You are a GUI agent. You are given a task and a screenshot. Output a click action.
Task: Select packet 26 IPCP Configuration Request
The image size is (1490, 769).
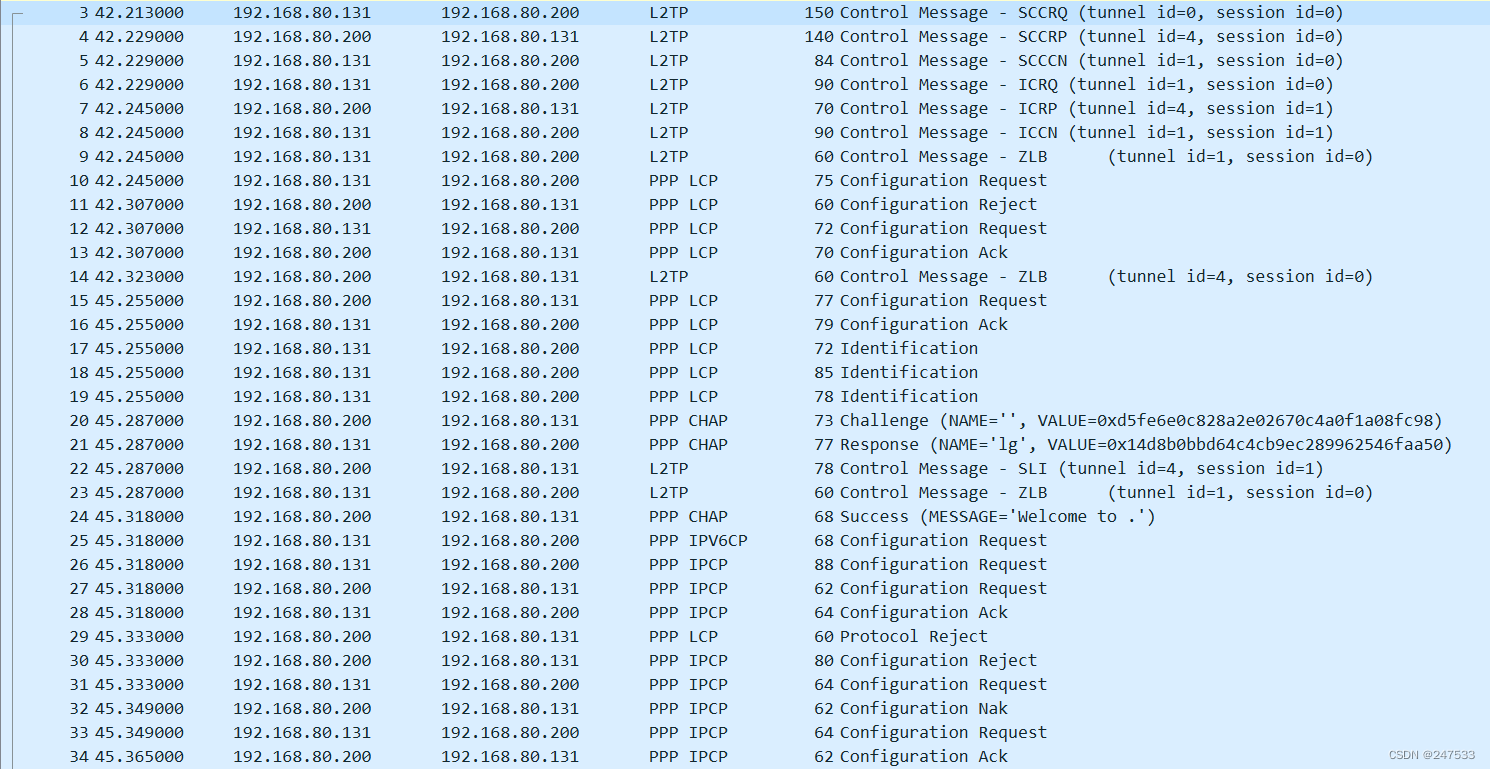point(745,565)
